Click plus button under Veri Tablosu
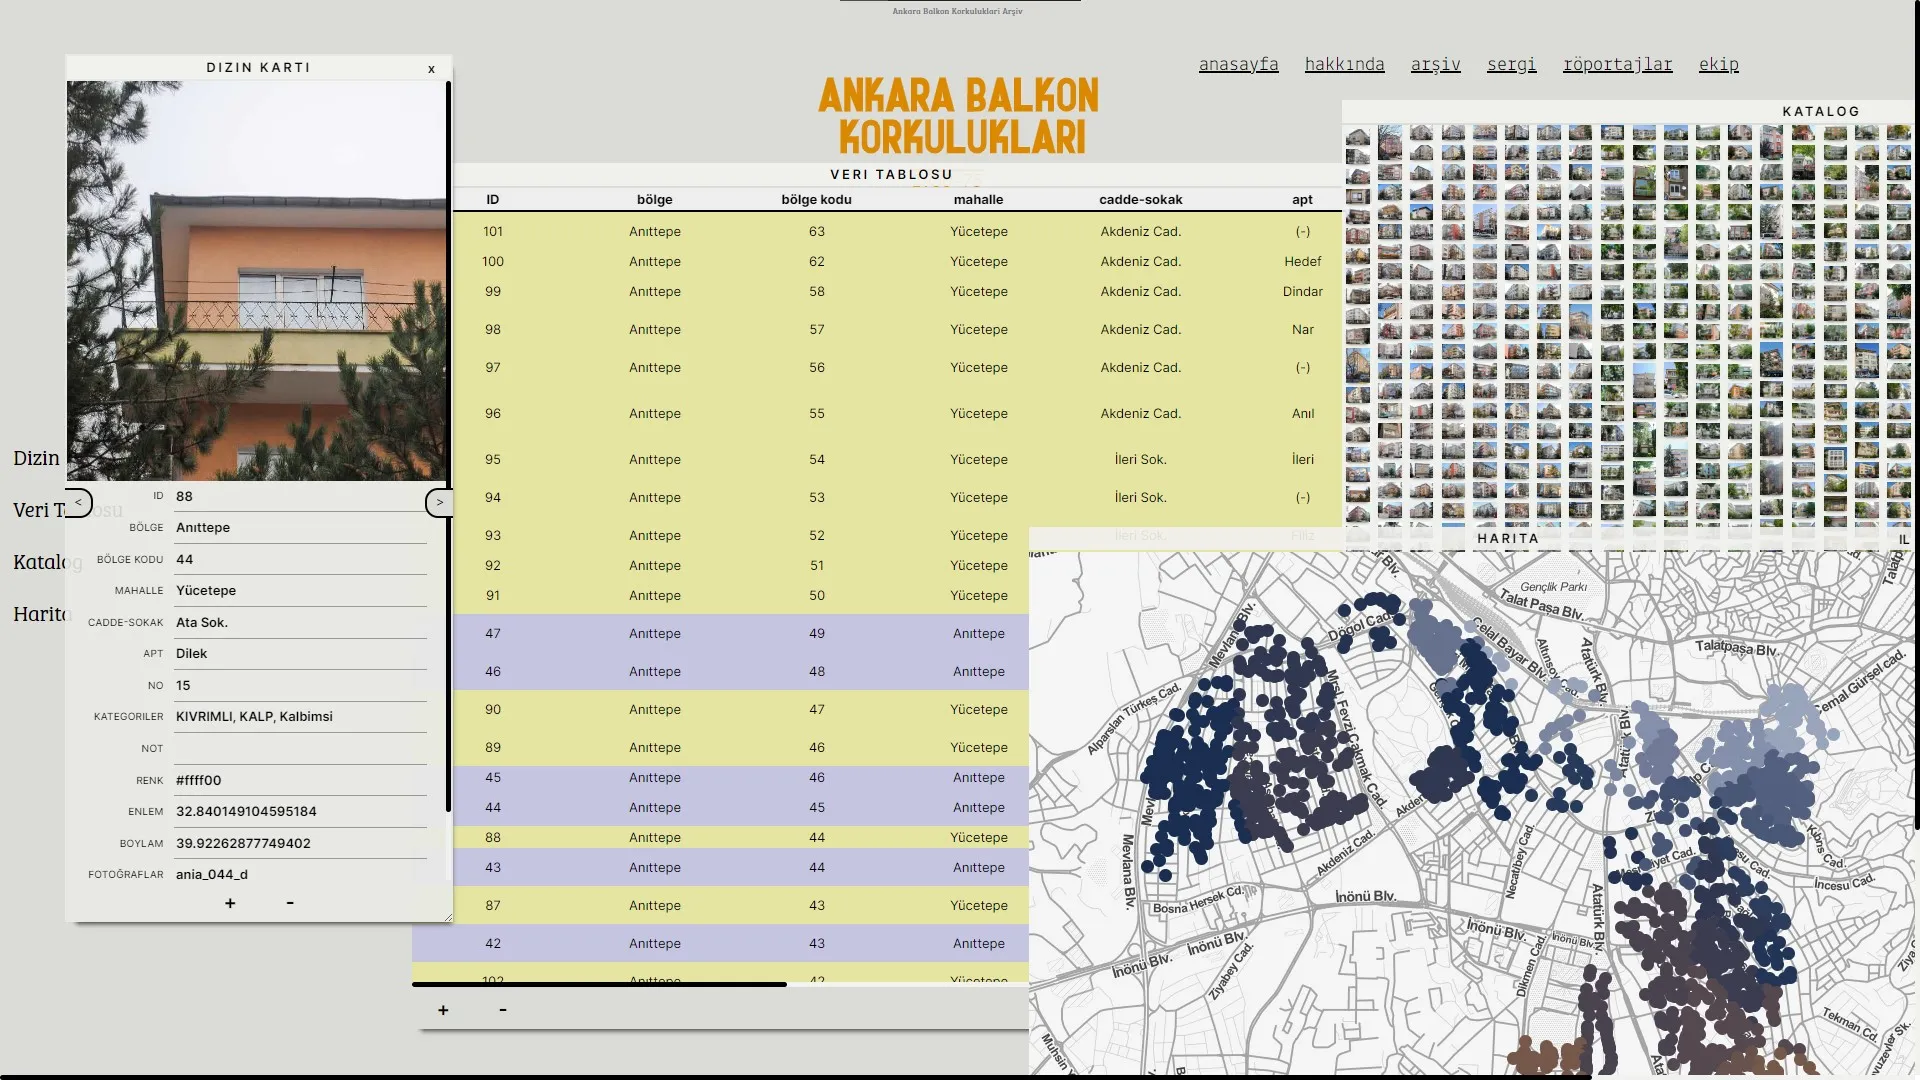This screenshot has height=1080, width=1920. [x=443, y=1010]
